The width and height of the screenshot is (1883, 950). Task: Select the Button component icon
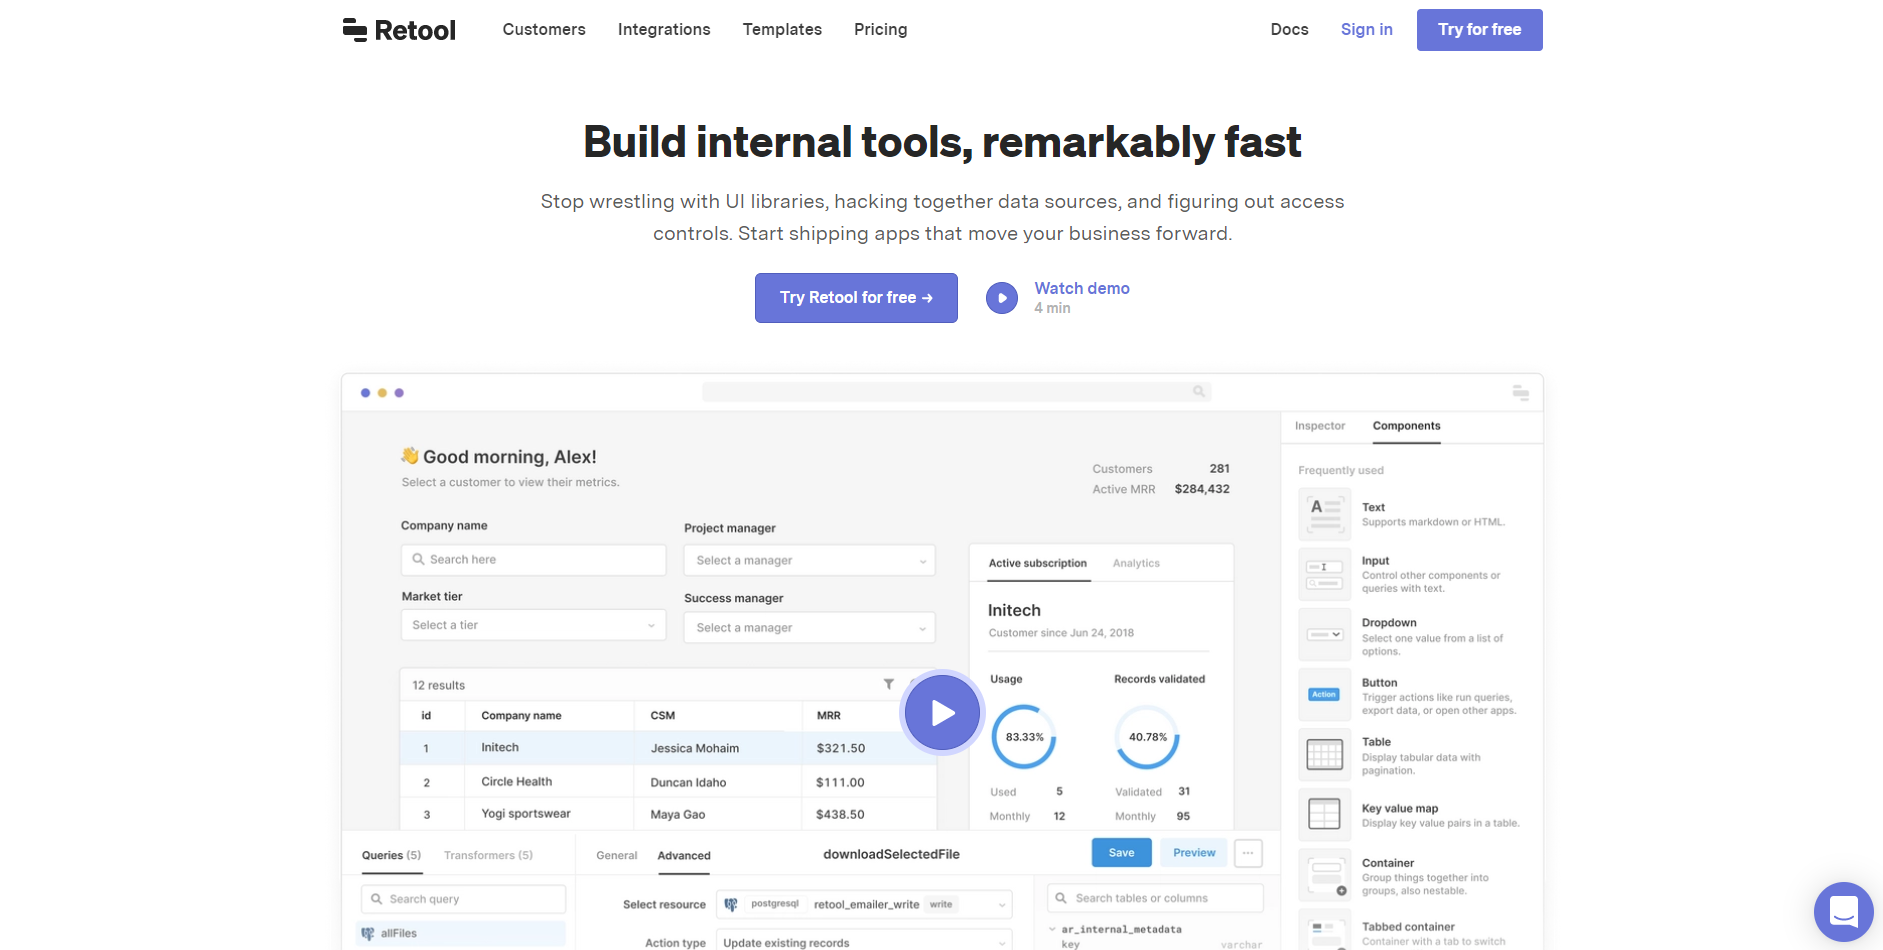1325,695
